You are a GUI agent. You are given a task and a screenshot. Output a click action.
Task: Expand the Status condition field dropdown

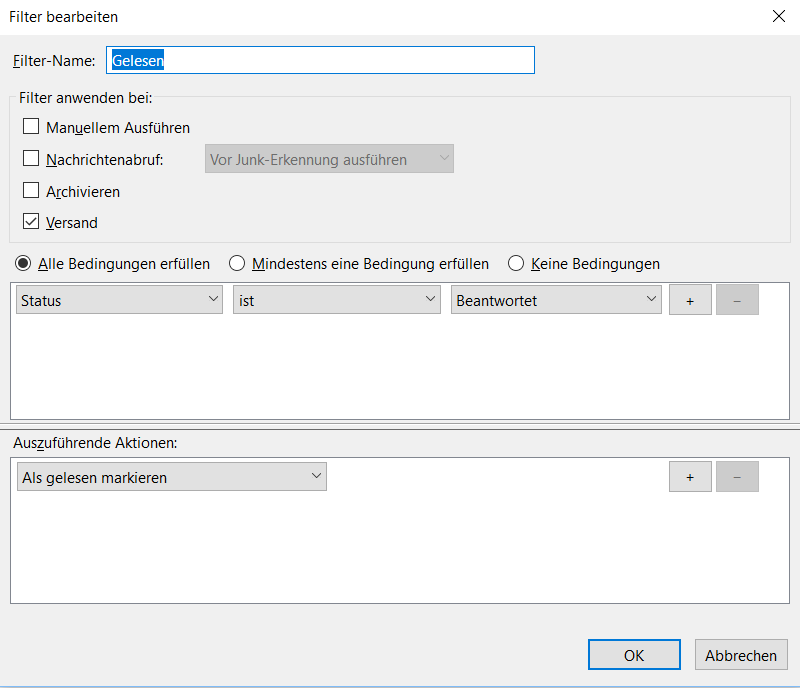point(119,300)
